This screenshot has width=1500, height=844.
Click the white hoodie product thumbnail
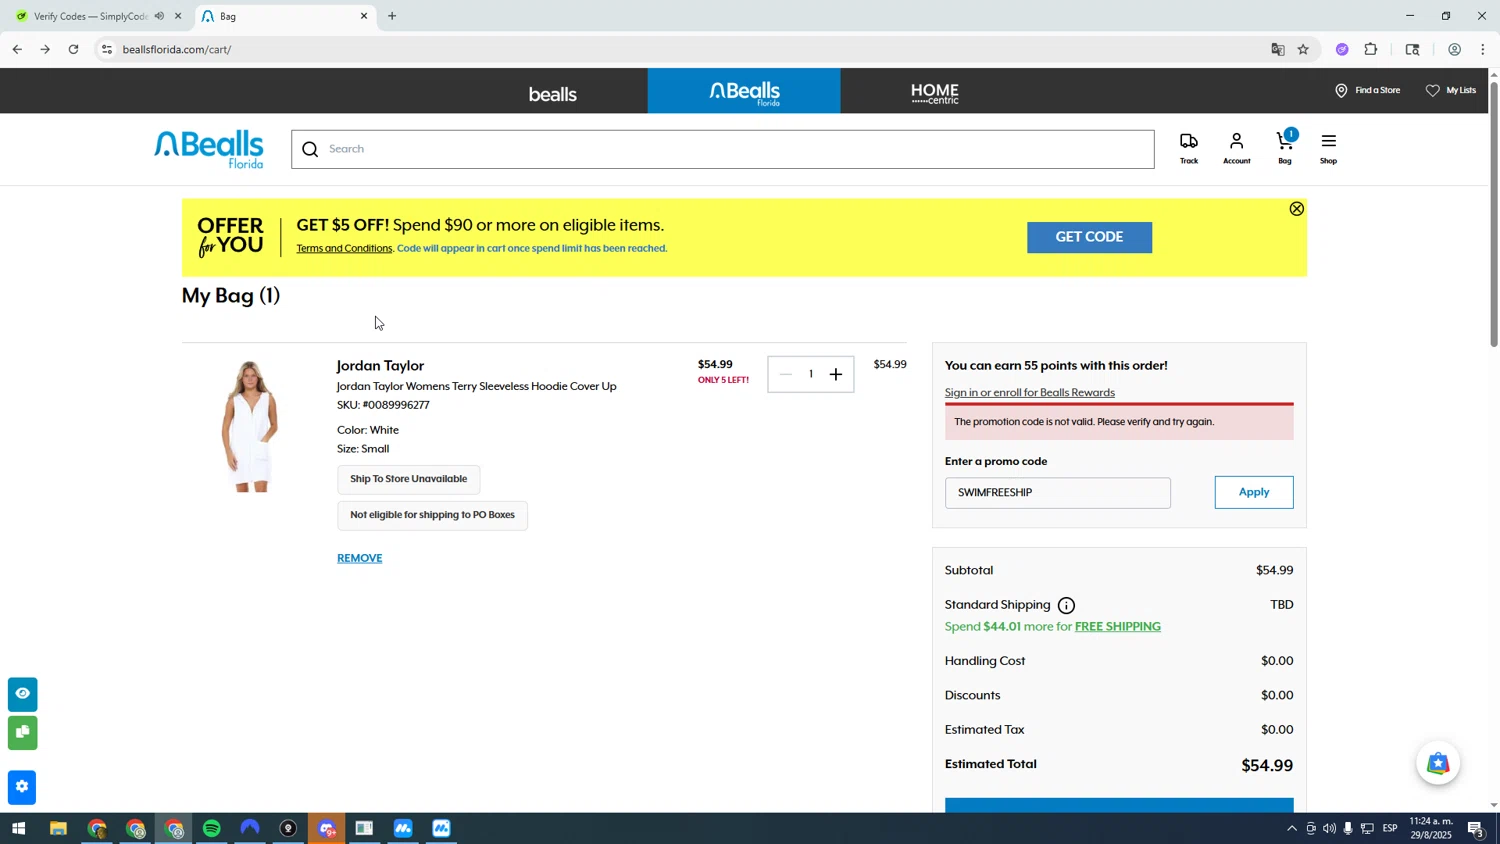click(250, 426)
